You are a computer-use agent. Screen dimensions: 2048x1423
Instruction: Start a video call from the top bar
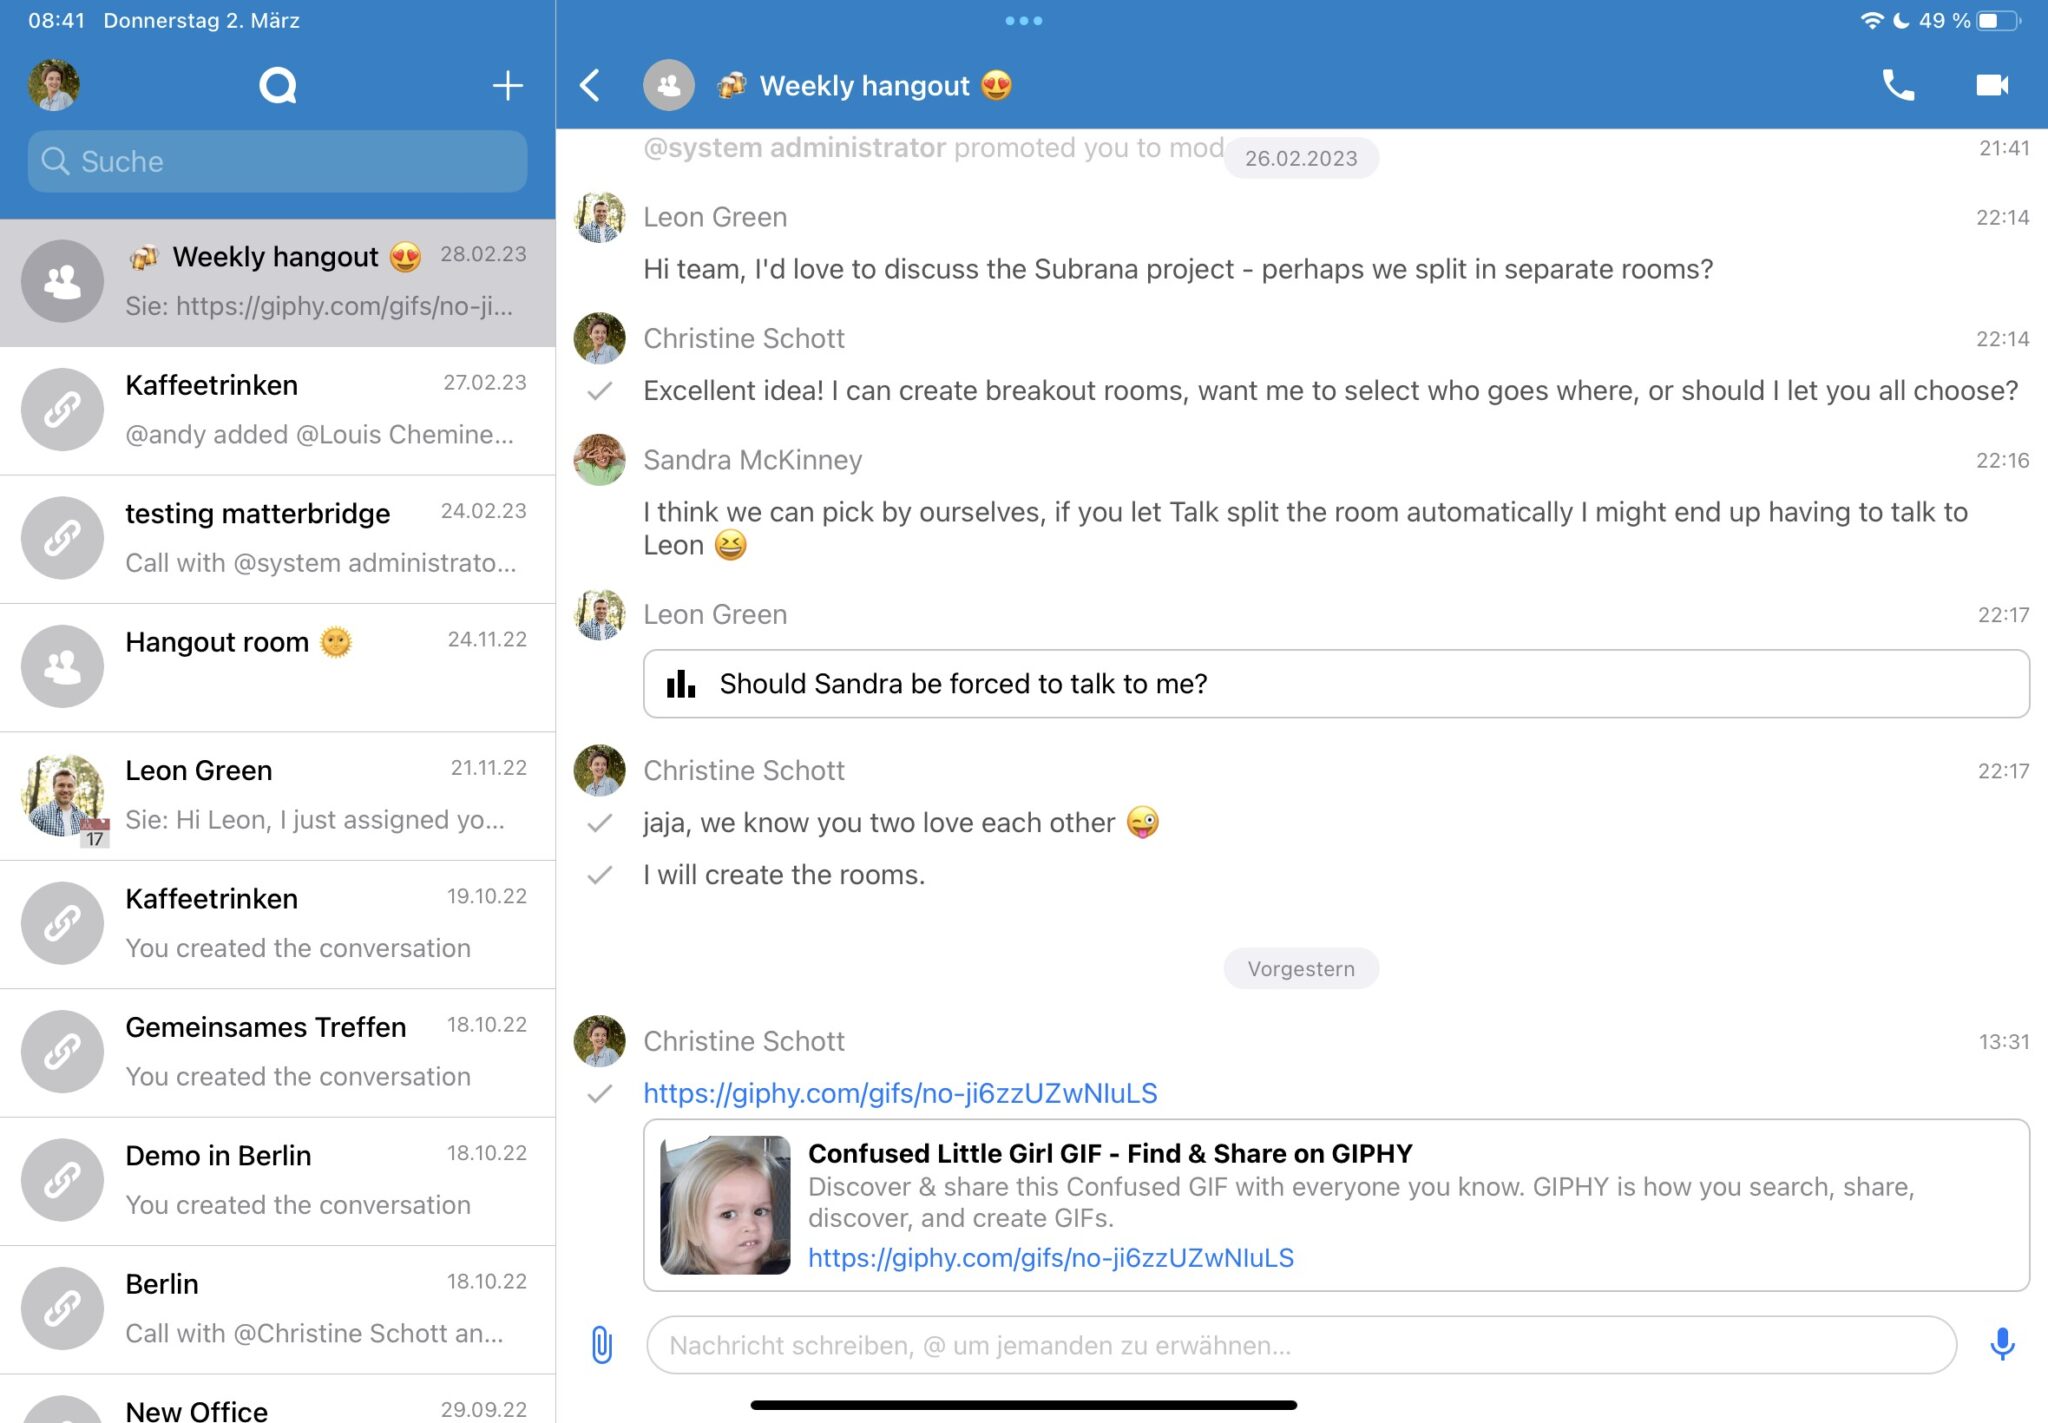(1991, 85)
